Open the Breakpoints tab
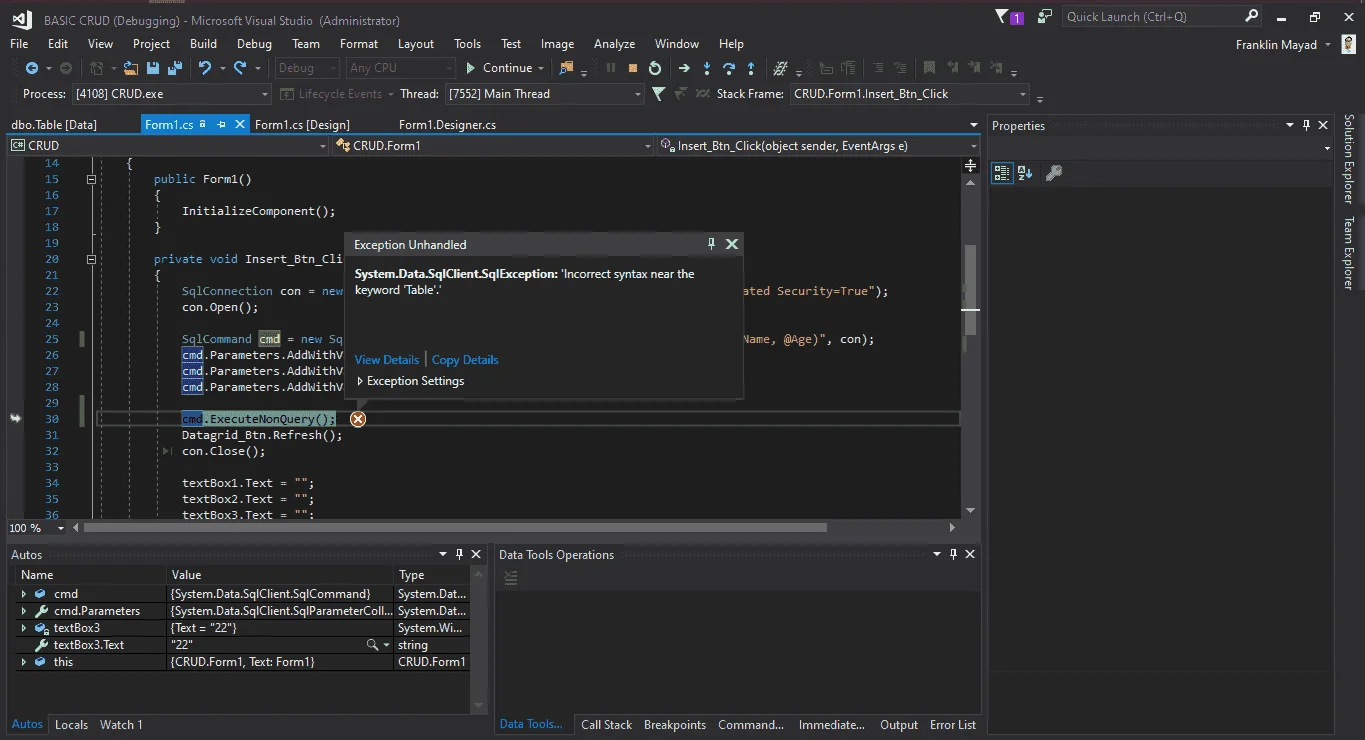 pyautogui.click(x=675, y=725)
